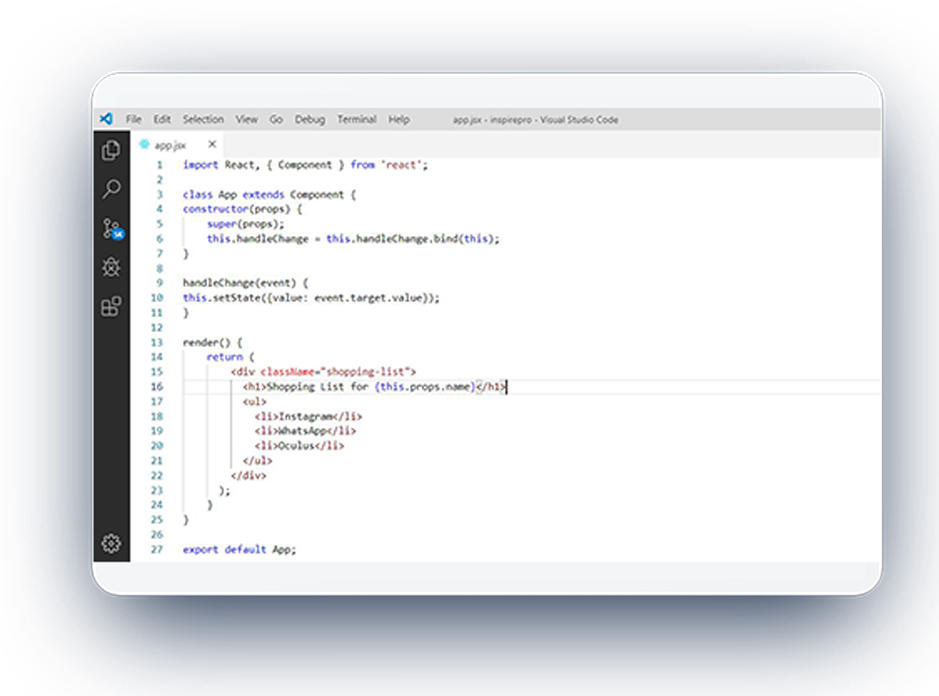Open the Debug menu
Image resolution: width=939 pixels, height=696 pixels.
pyautogui.click(x=310, y=119)
